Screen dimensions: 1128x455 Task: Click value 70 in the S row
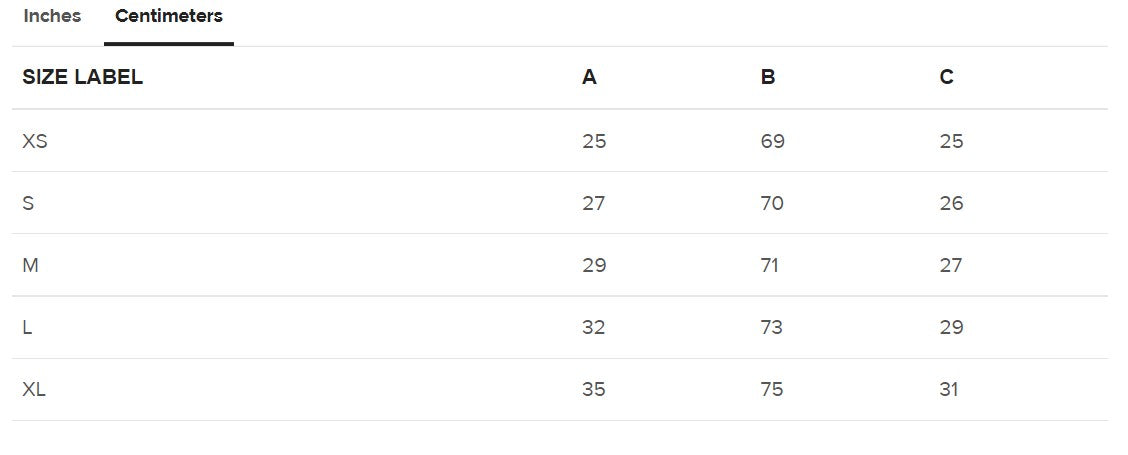(772, 203)
